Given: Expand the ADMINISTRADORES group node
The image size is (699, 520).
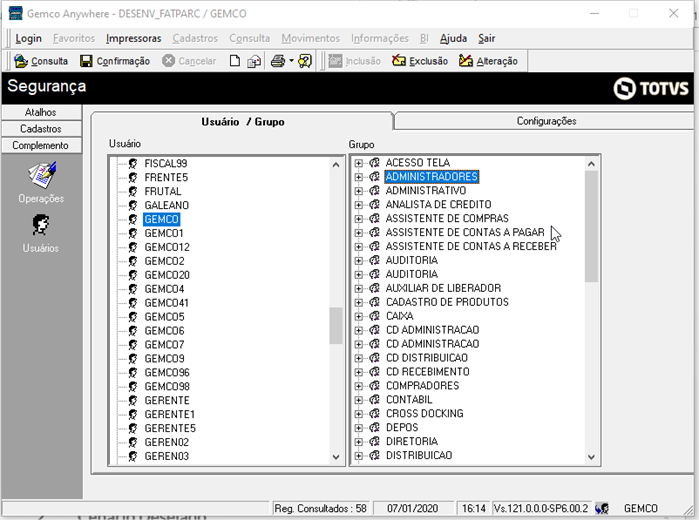Looking at the screenshot, I should [358, 177].
